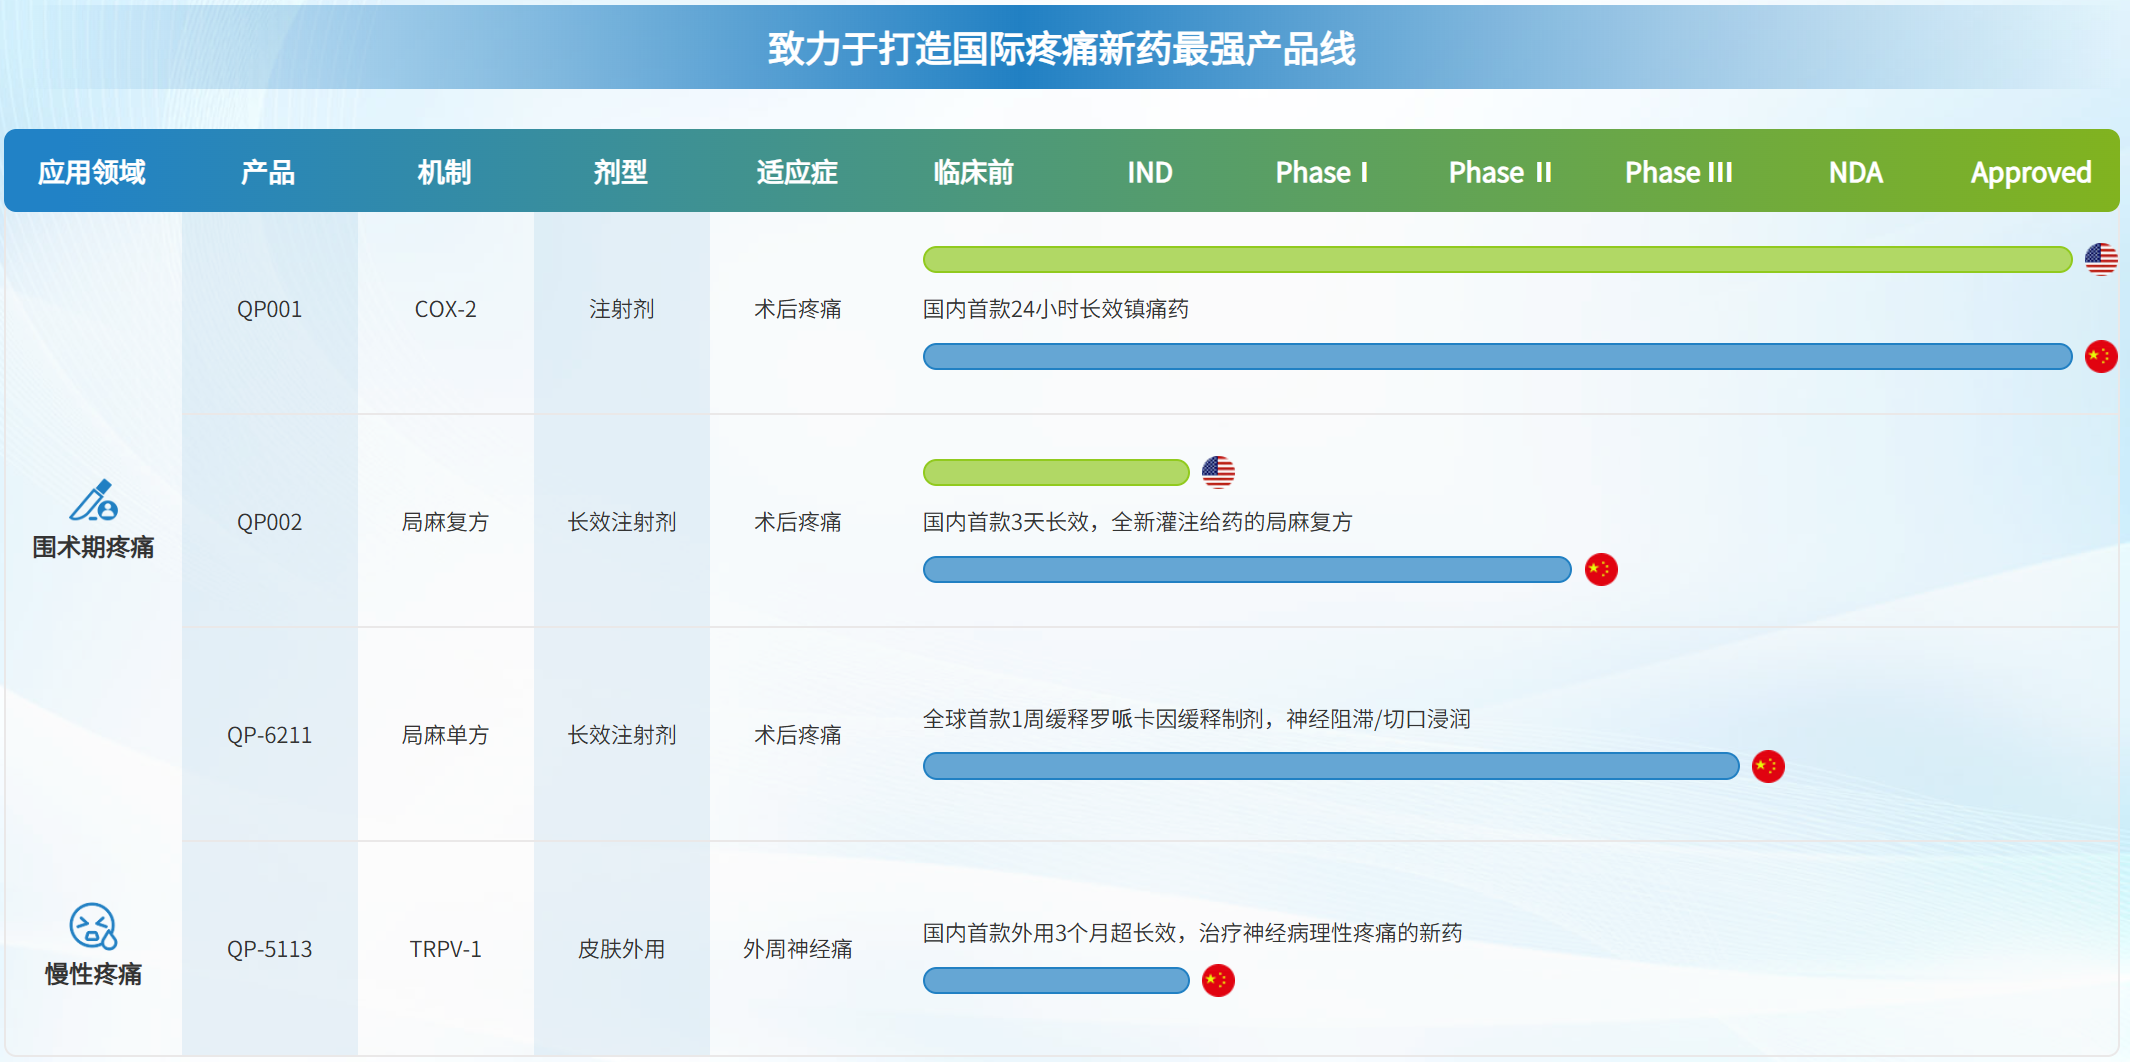This screenshot has height=1062, width=2130.
Task: Select the Approved column header
Action: 2030,173
